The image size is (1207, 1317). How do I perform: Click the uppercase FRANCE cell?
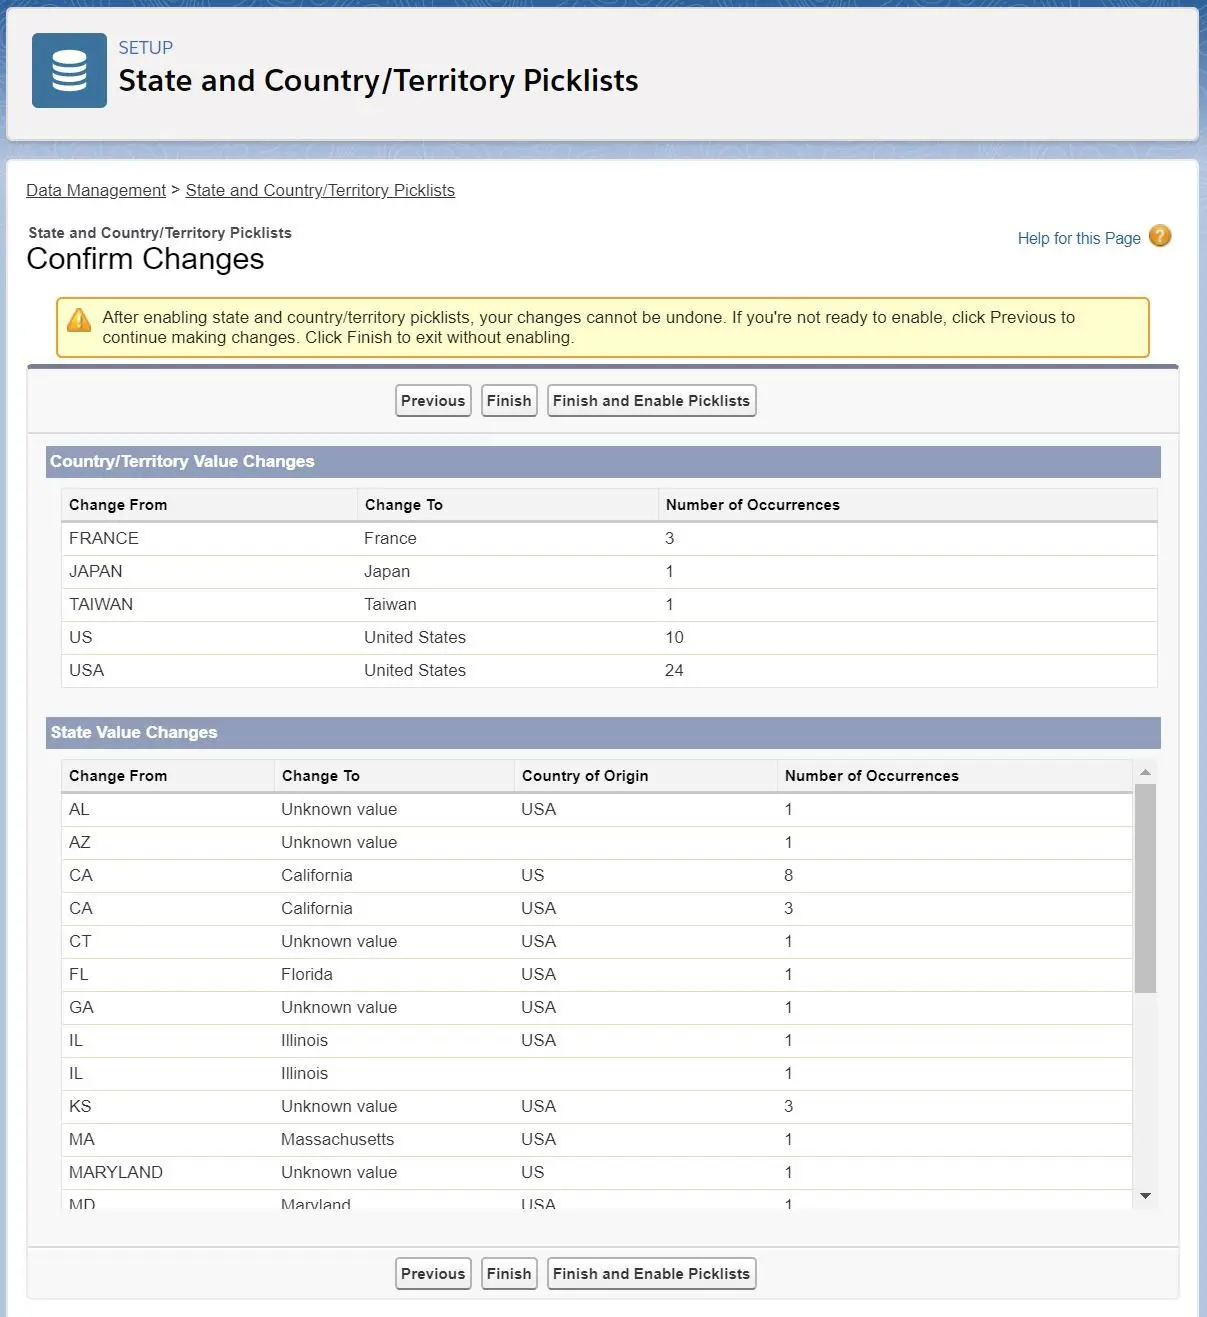[104, 538]
